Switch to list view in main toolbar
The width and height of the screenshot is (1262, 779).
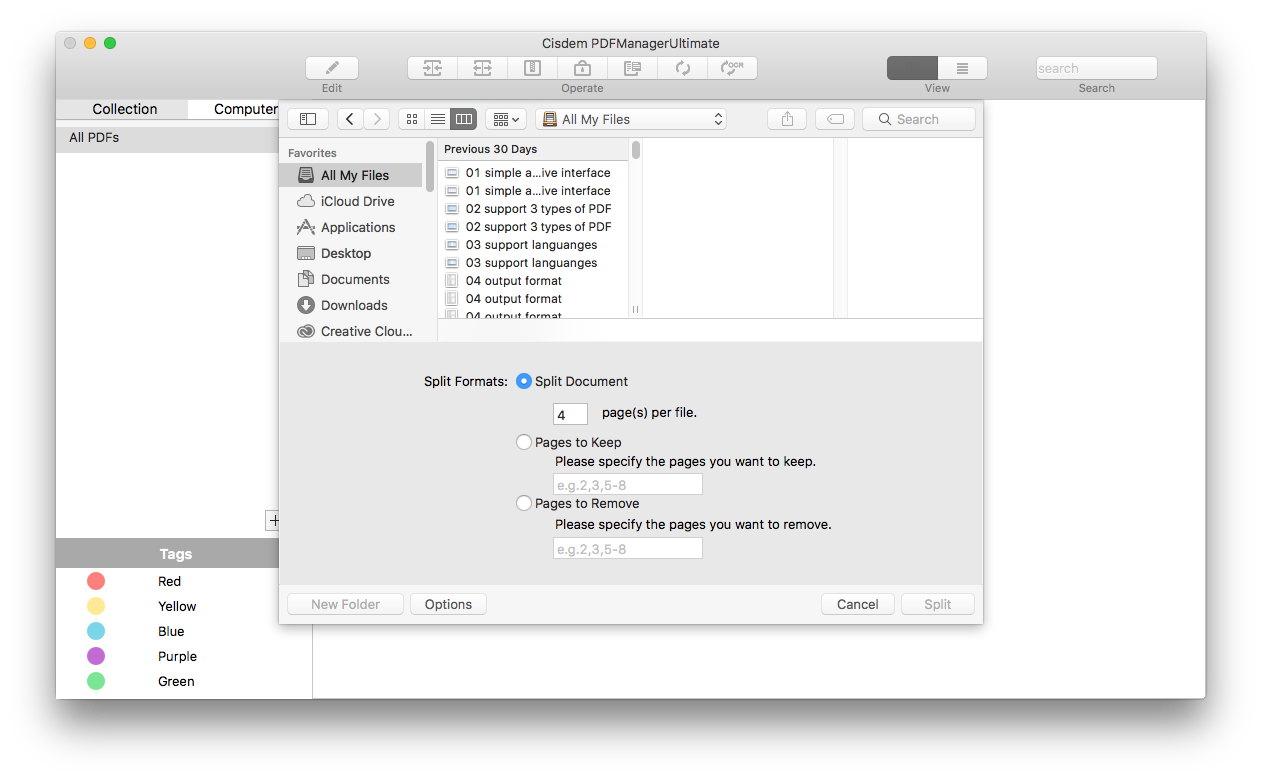pyautogui.click(x=962, y=68)
